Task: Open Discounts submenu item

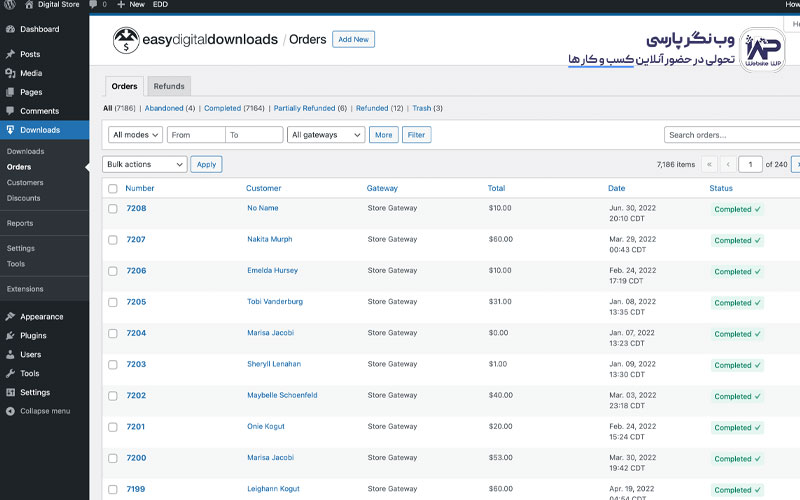Action: (x=23, y=198)
